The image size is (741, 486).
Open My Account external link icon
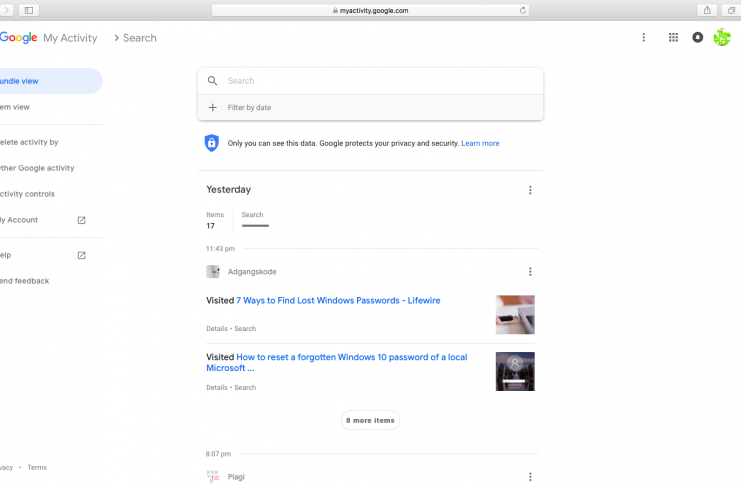81,220
